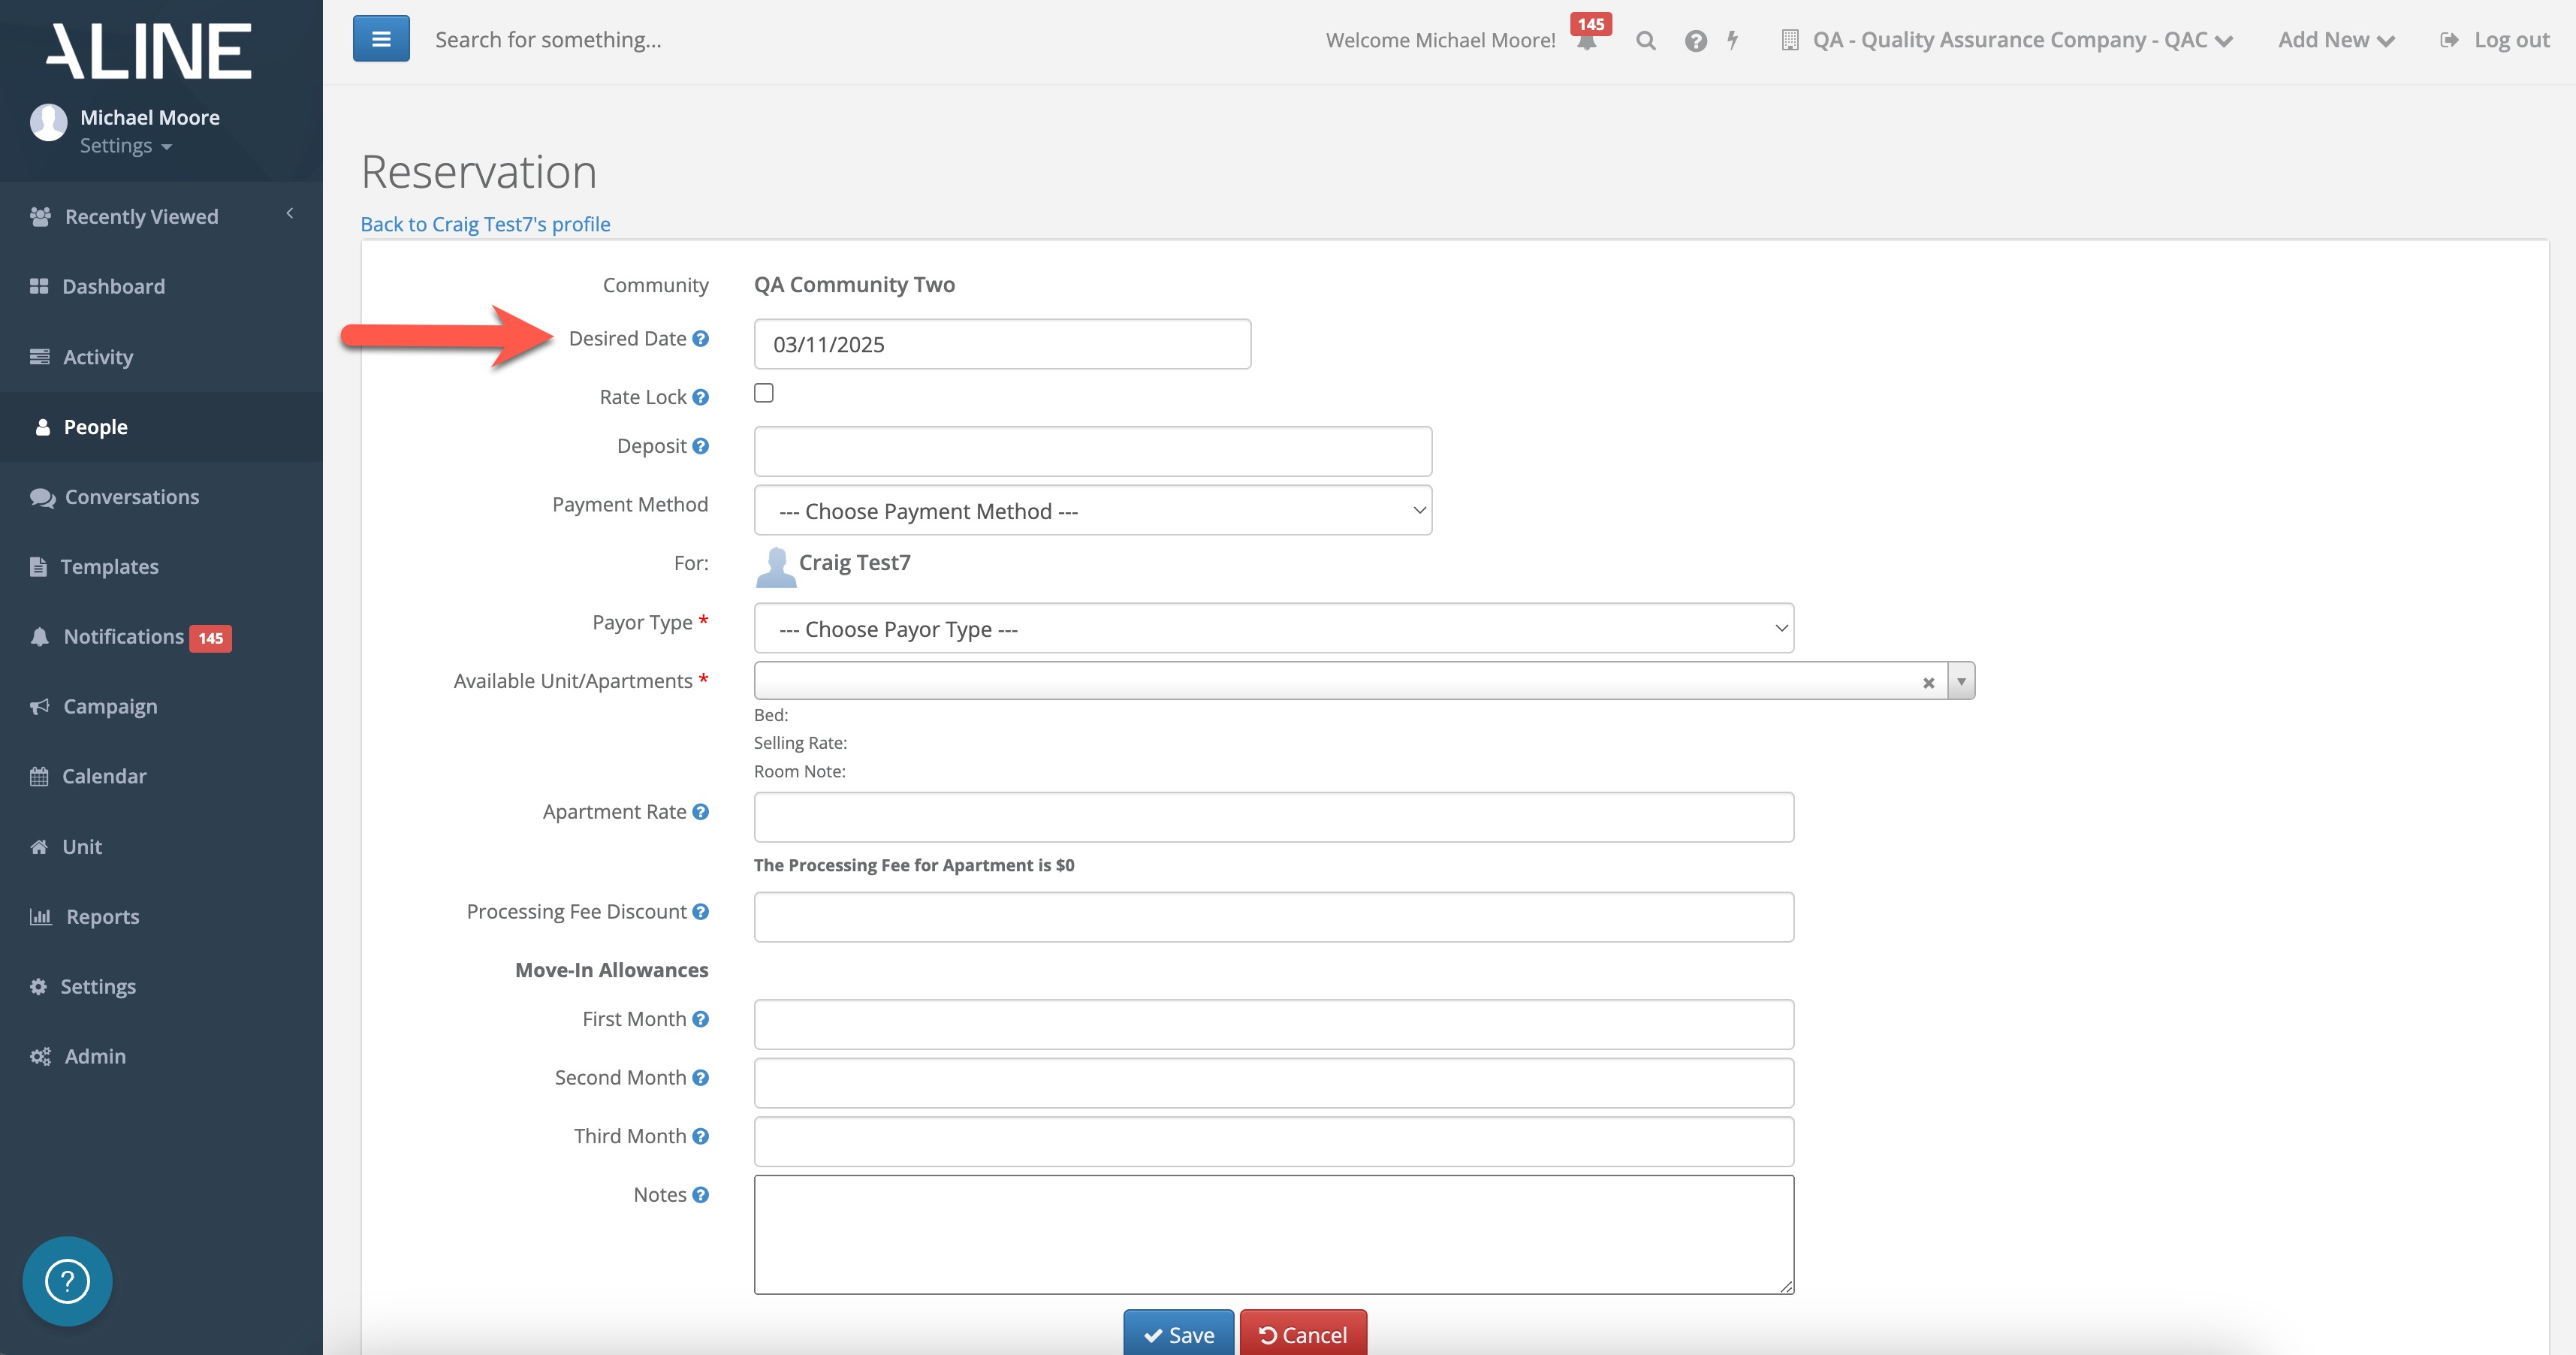Image resolution: width=2576 pixels, height=1355 pixels.
Task: Click the Save button
Action: point(1178,1334)
